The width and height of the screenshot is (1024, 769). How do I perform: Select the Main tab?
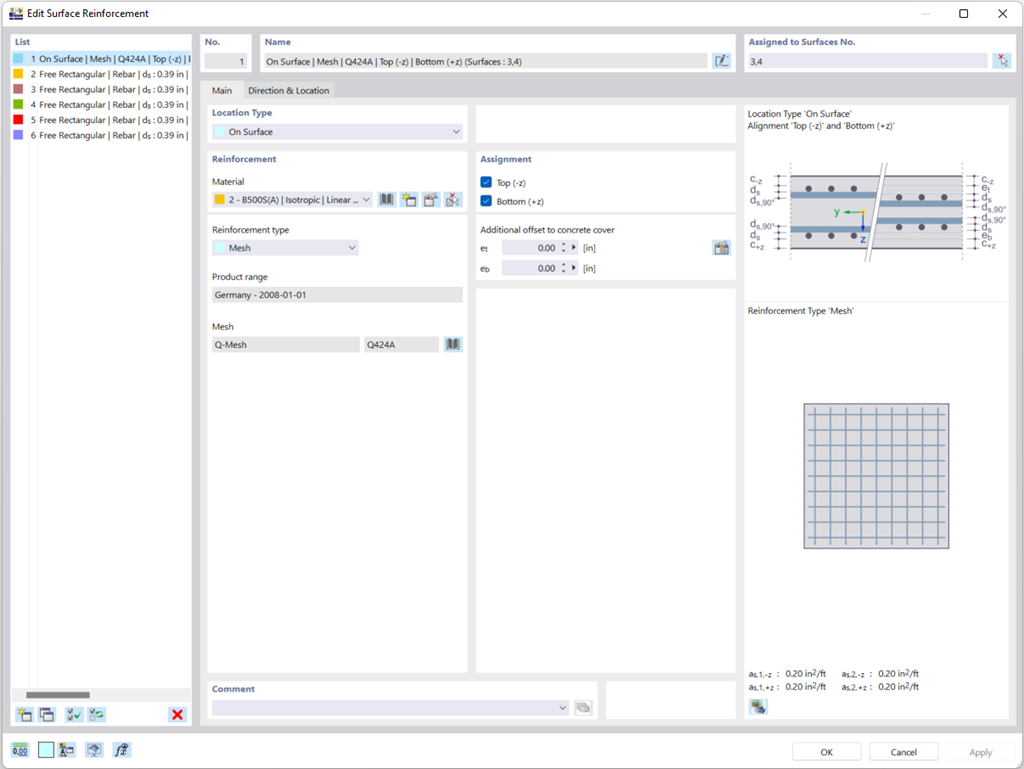(222, 89)
